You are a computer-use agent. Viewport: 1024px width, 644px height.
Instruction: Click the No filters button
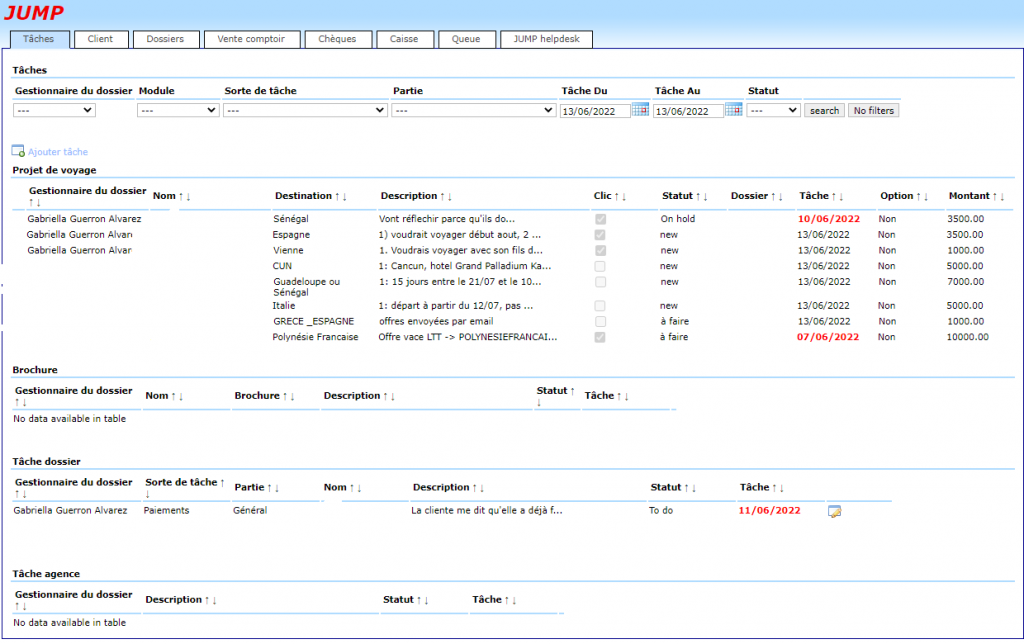873,110
